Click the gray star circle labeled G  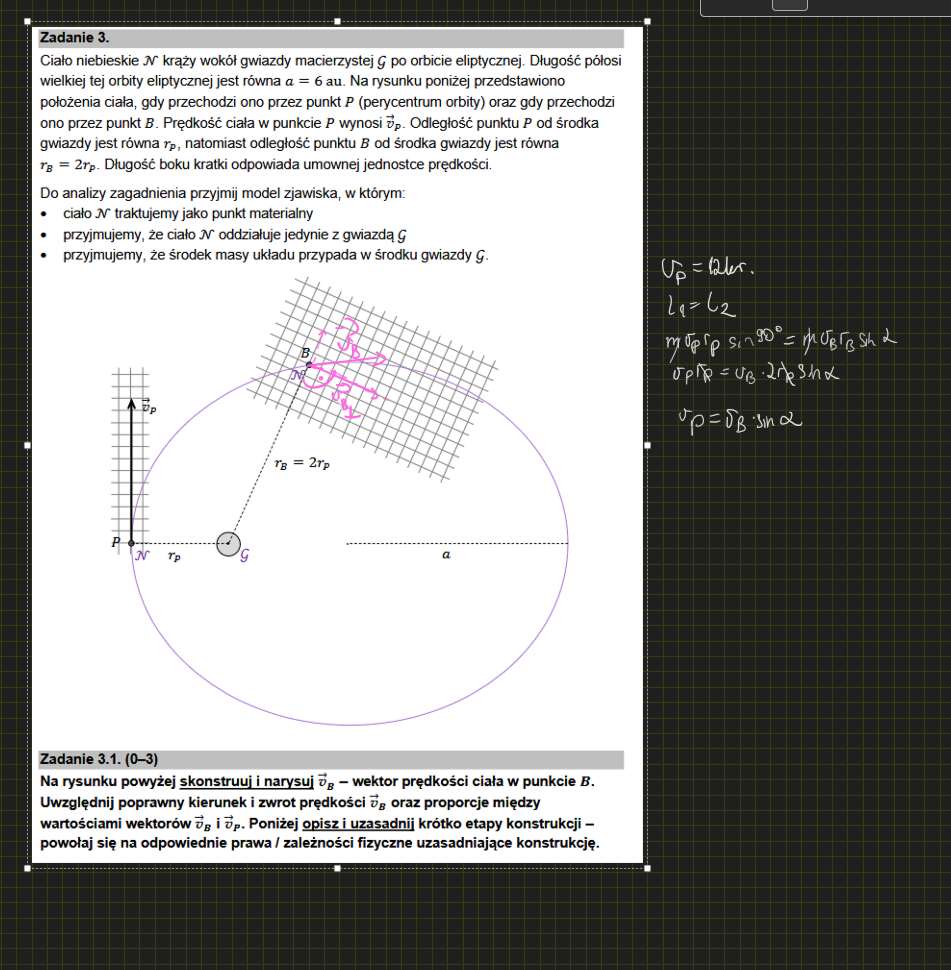[x=228, y=543]
